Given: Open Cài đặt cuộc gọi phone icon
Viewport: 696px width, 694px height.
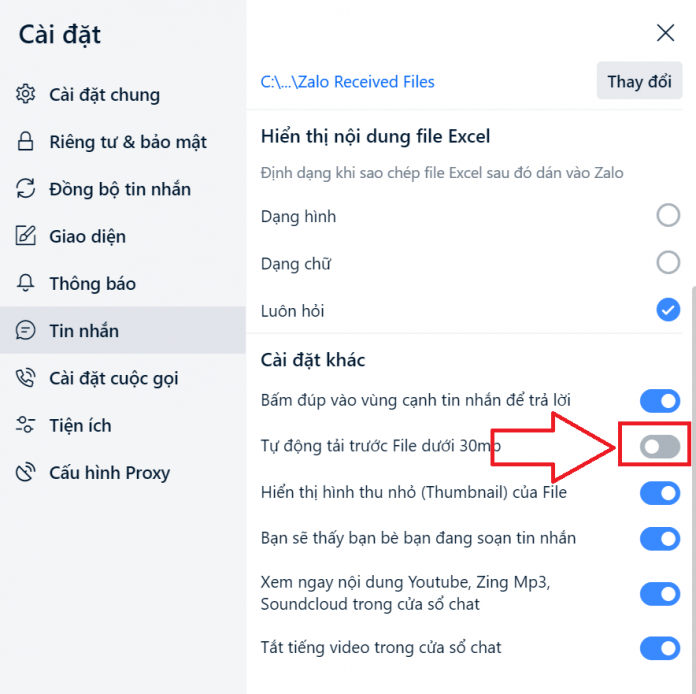Looking at the screenshot, I should pyautogui.click(x=25, y=378).
